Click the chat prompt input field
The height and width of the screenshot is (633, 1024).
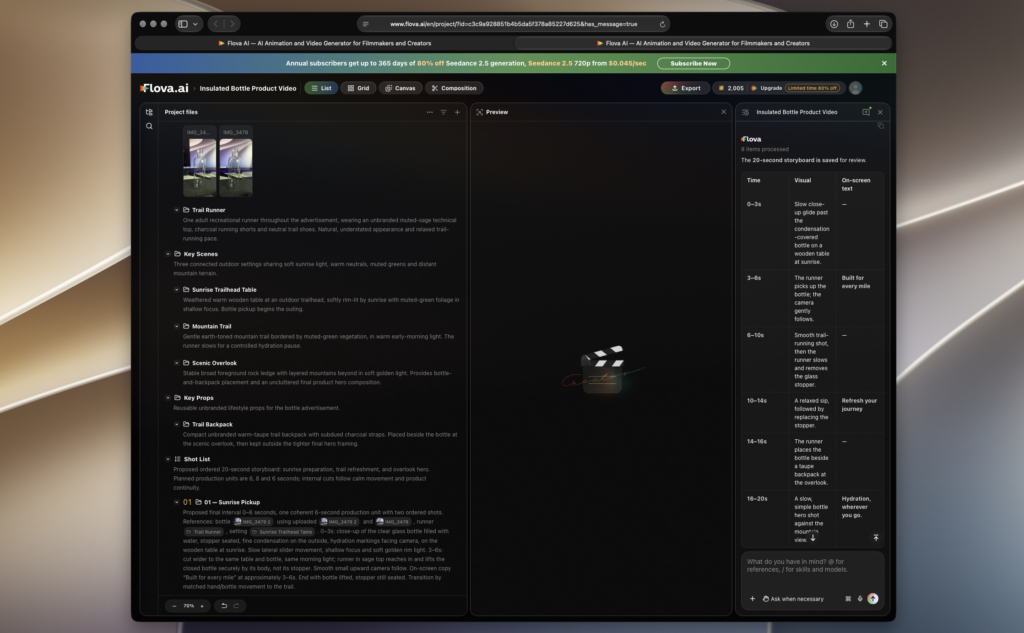[812, 566]
